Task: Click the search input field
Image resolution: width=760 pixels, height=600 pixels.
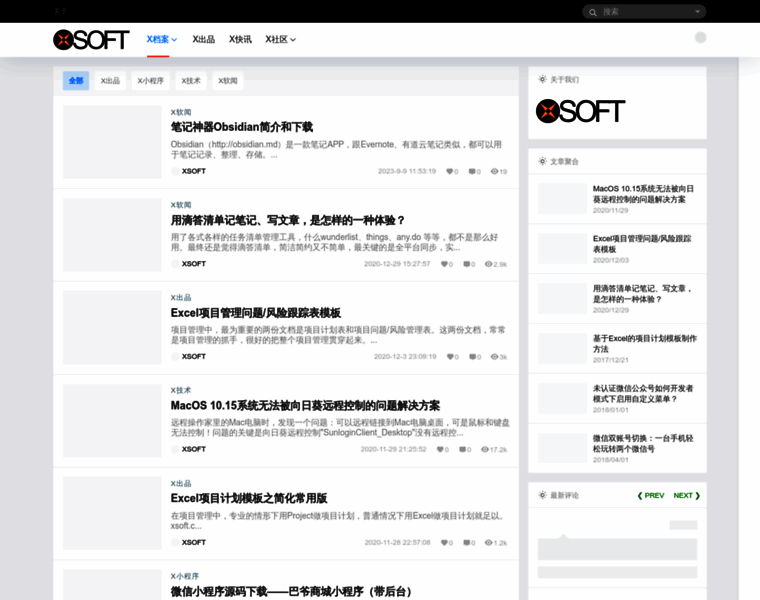Action: click(x=645, y=12)
